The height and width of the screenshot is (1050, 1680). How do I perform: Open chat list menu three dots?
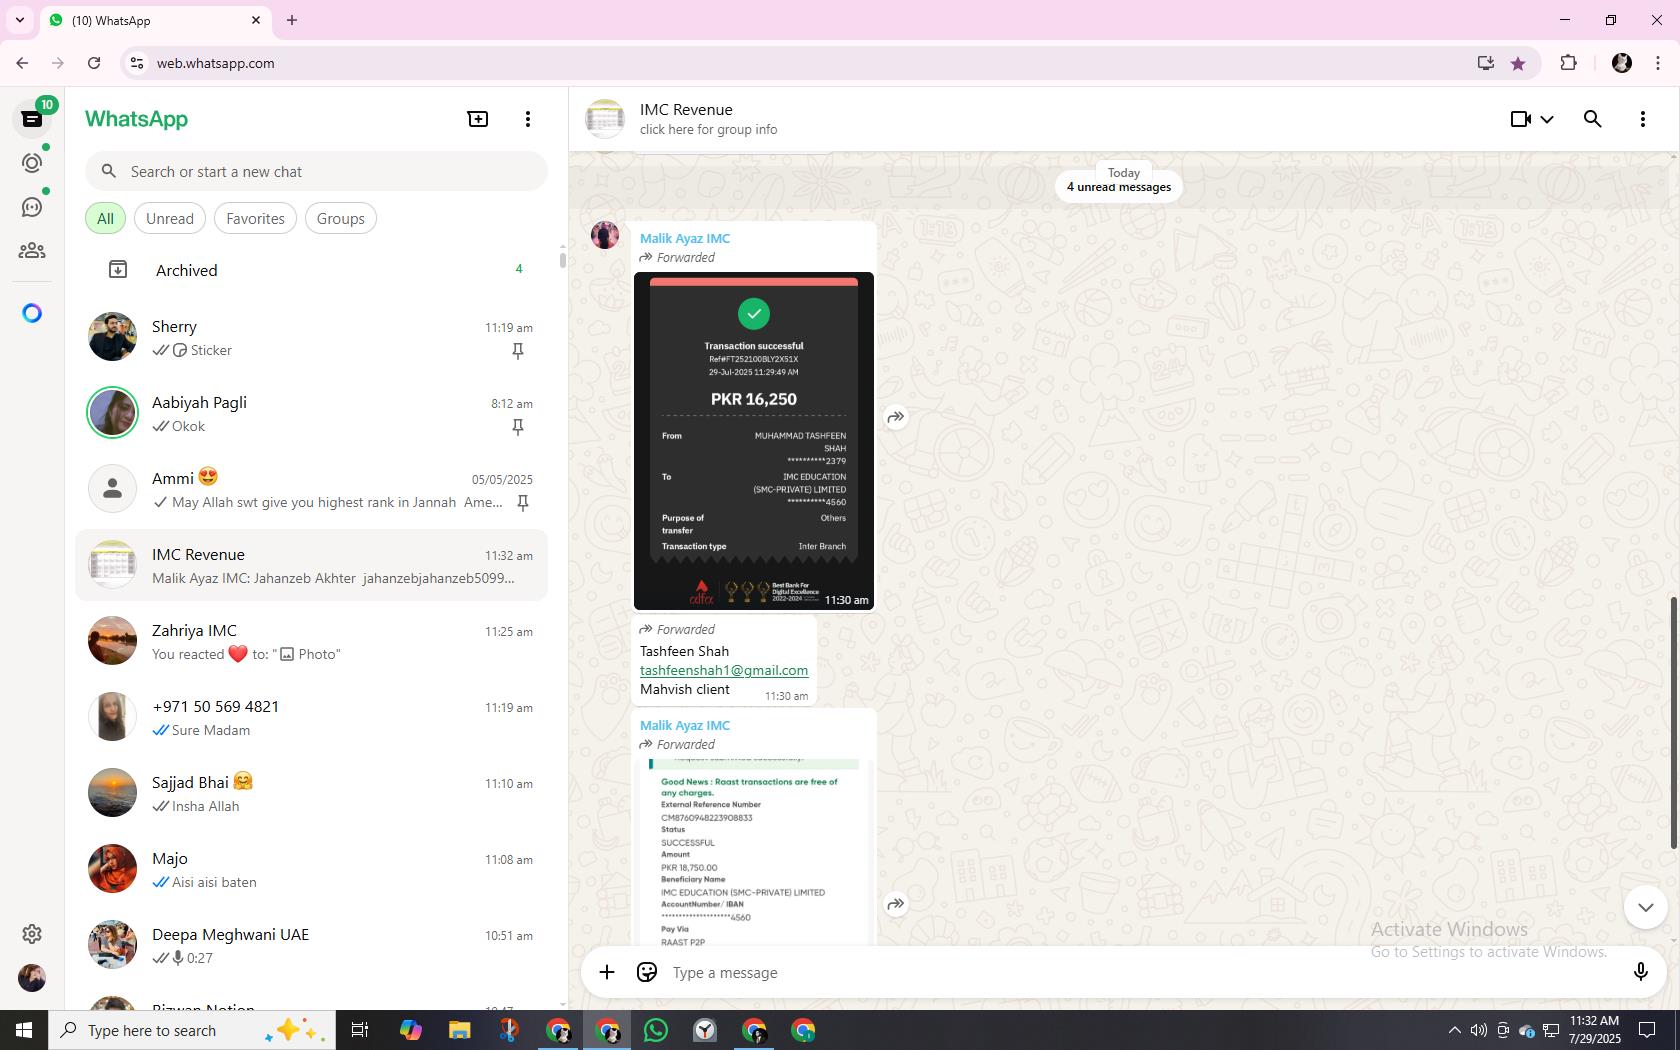point(528,119)
